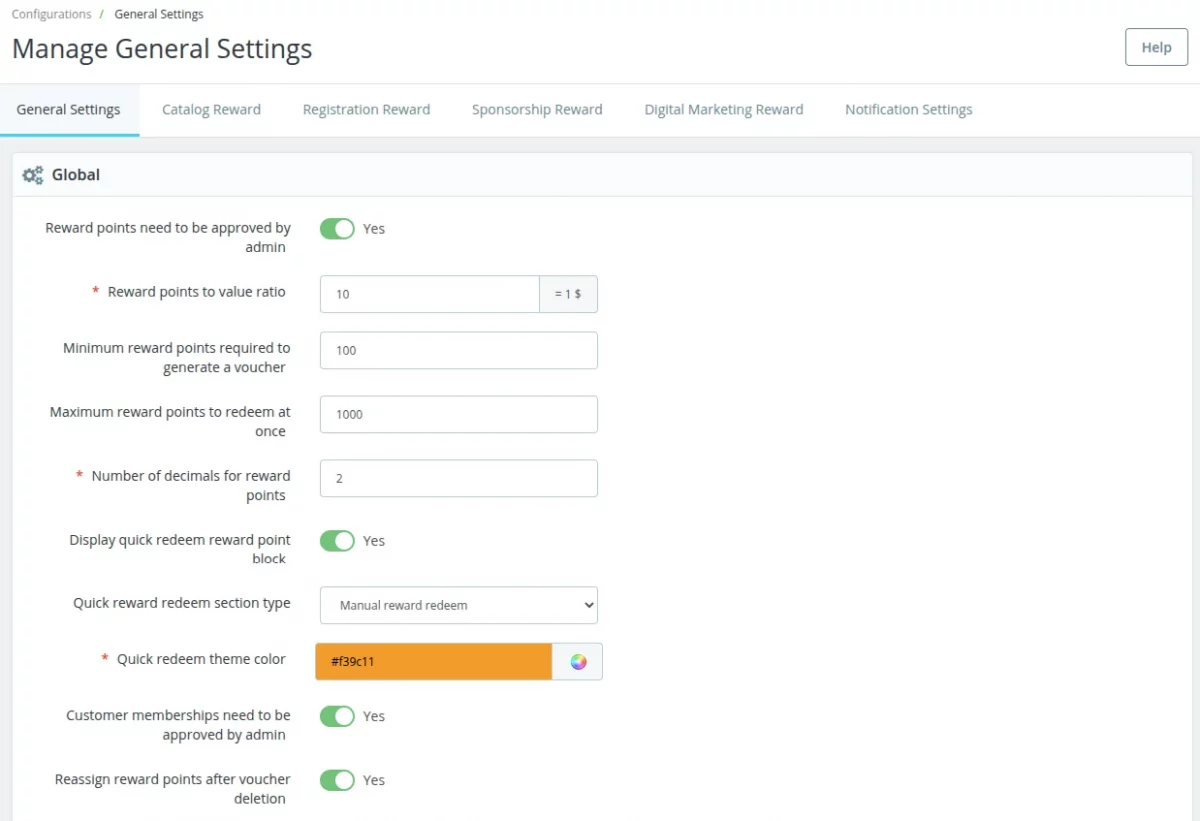Viewport: 1200px width, 821px height.
Task: Click the #f39c11 theme color swatch
Action: 433,661
